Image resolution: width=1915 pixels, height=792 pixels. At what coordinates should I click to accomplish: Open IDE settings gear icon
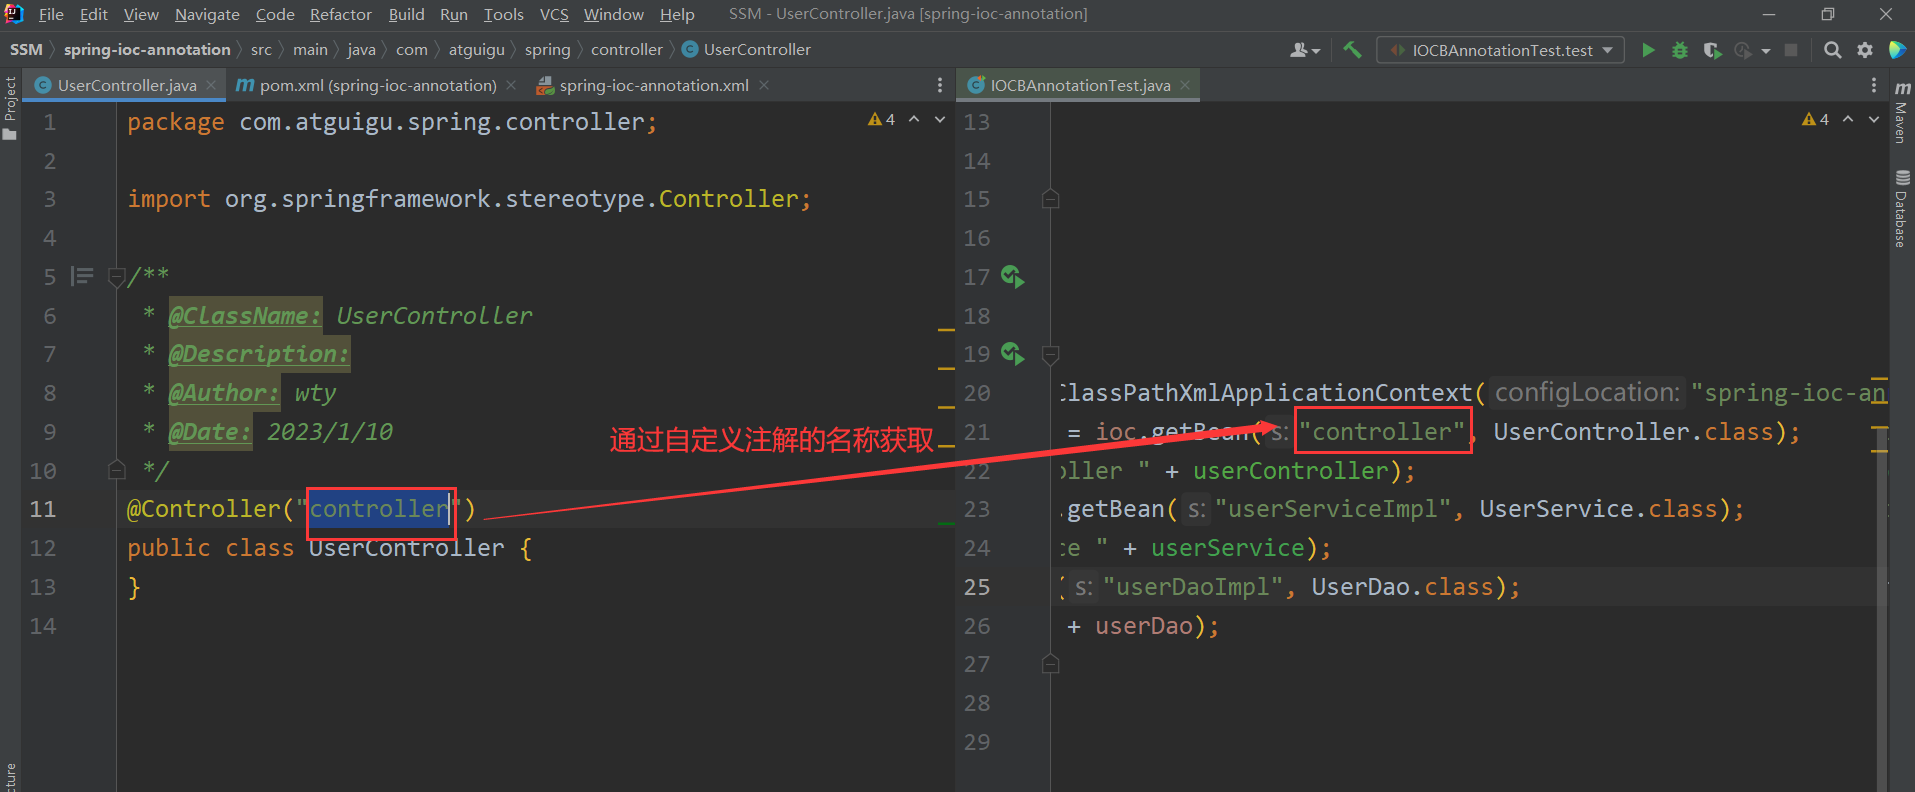point(1865,50)
